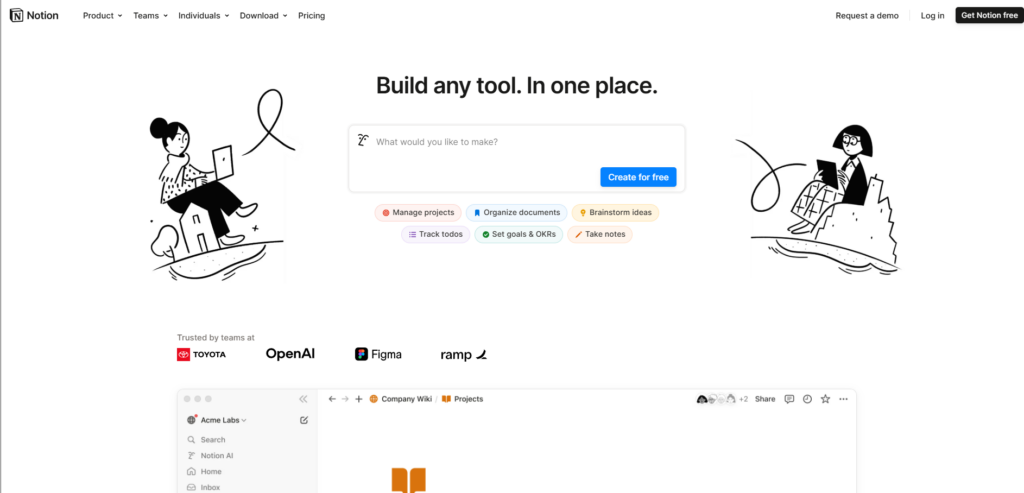Select Search in the sidebar
The image size is (1024, 493).
coord(212,439)
